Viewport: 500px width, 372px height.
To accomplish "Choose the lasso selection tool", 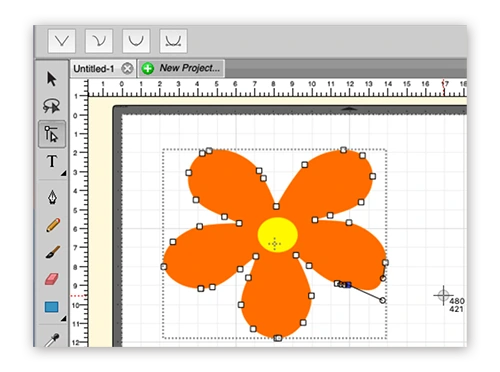I will pos(52,106).
